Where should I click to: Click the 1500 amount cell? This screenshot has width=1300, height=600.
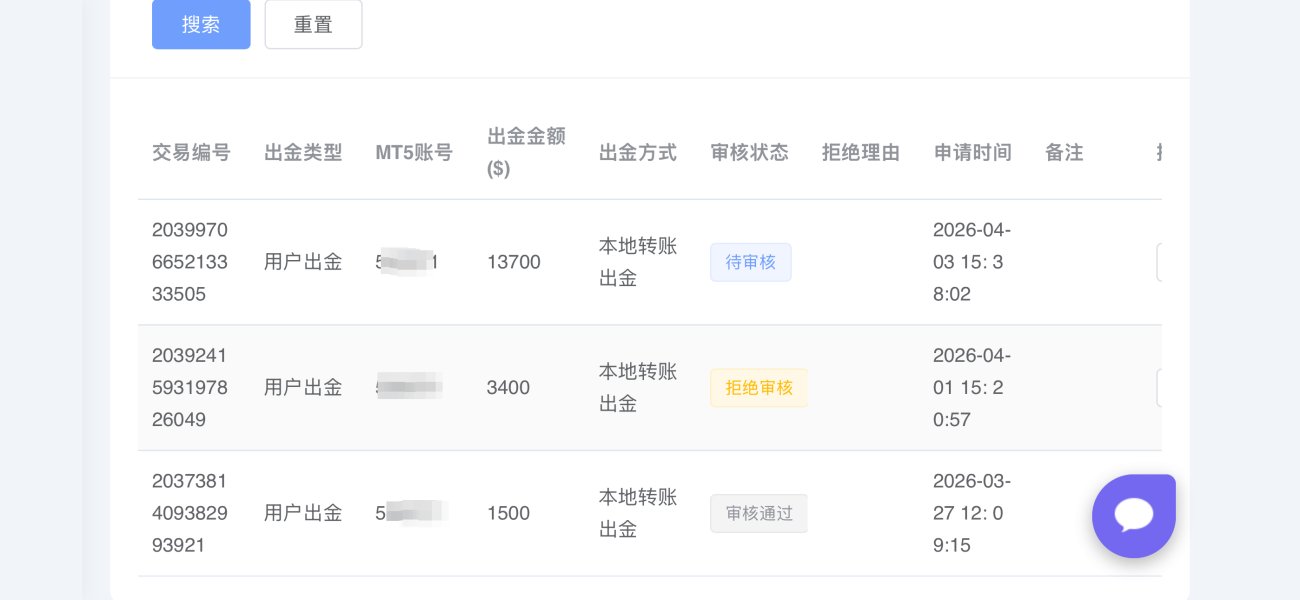pyautogui.click(x=508, y=513)
